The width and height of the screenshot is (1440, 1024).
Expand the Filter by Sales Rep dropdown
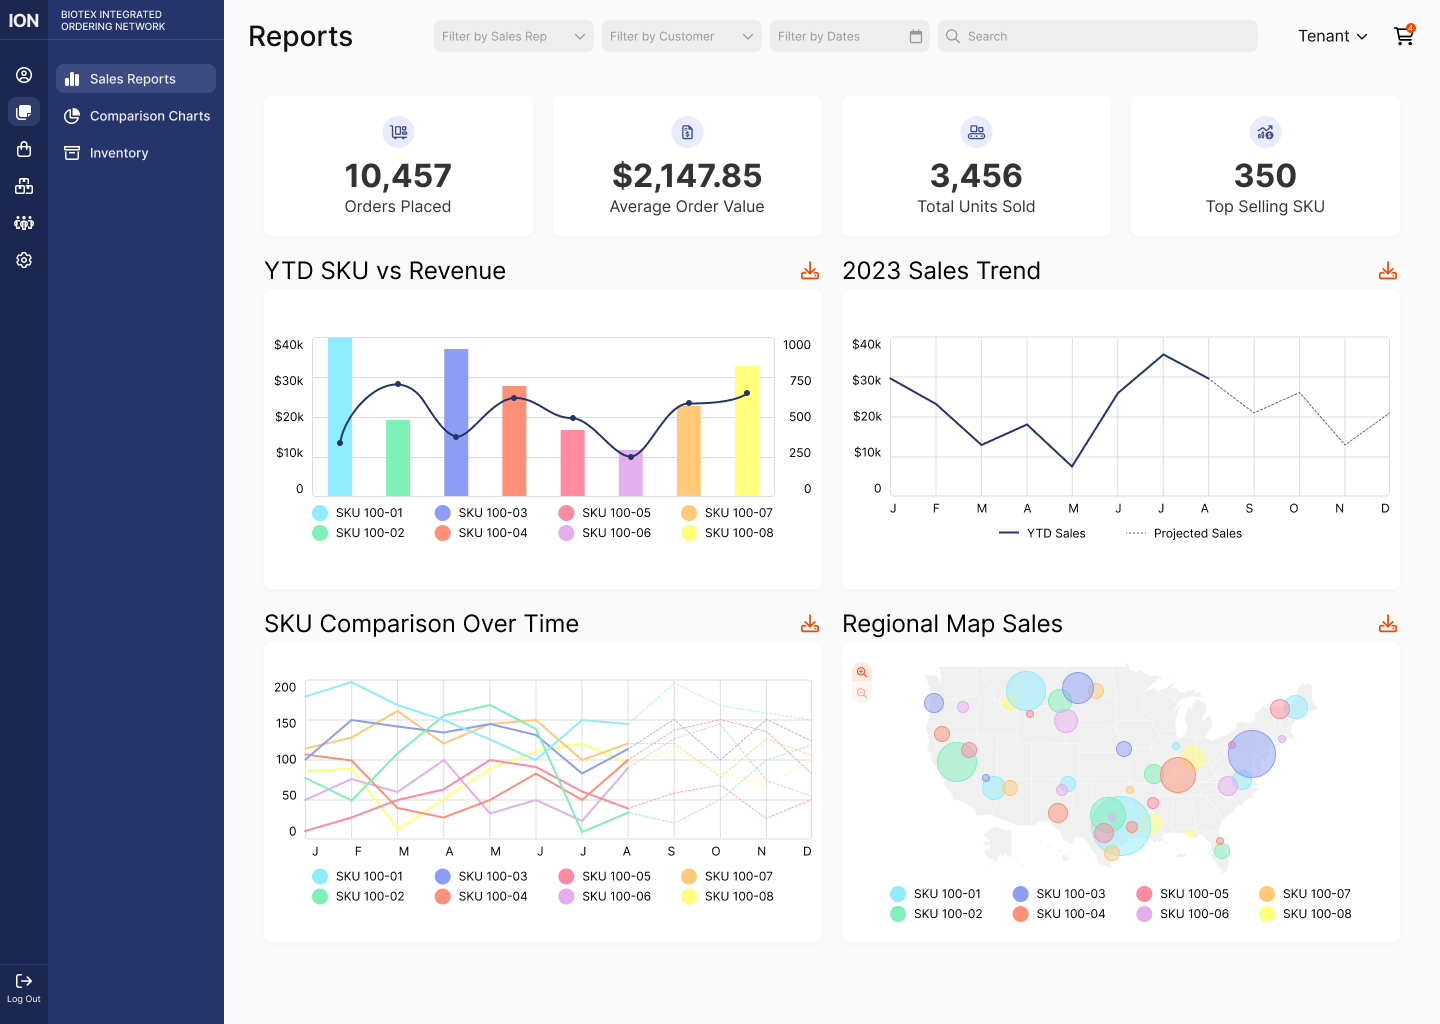pos(513,36)
